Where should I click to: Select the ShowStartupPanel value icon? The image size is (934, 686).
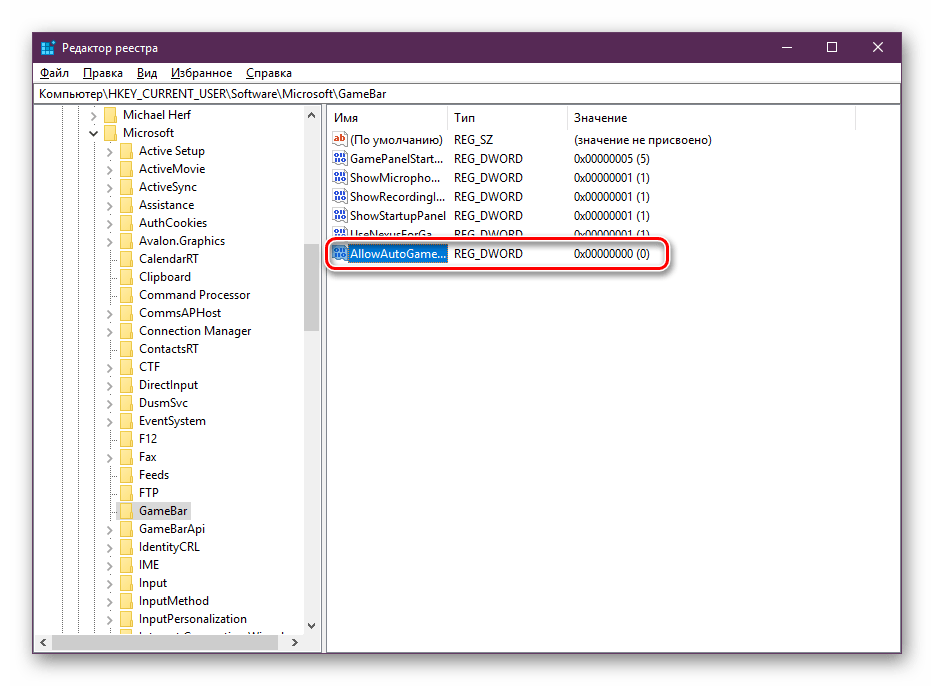[340, 216]
